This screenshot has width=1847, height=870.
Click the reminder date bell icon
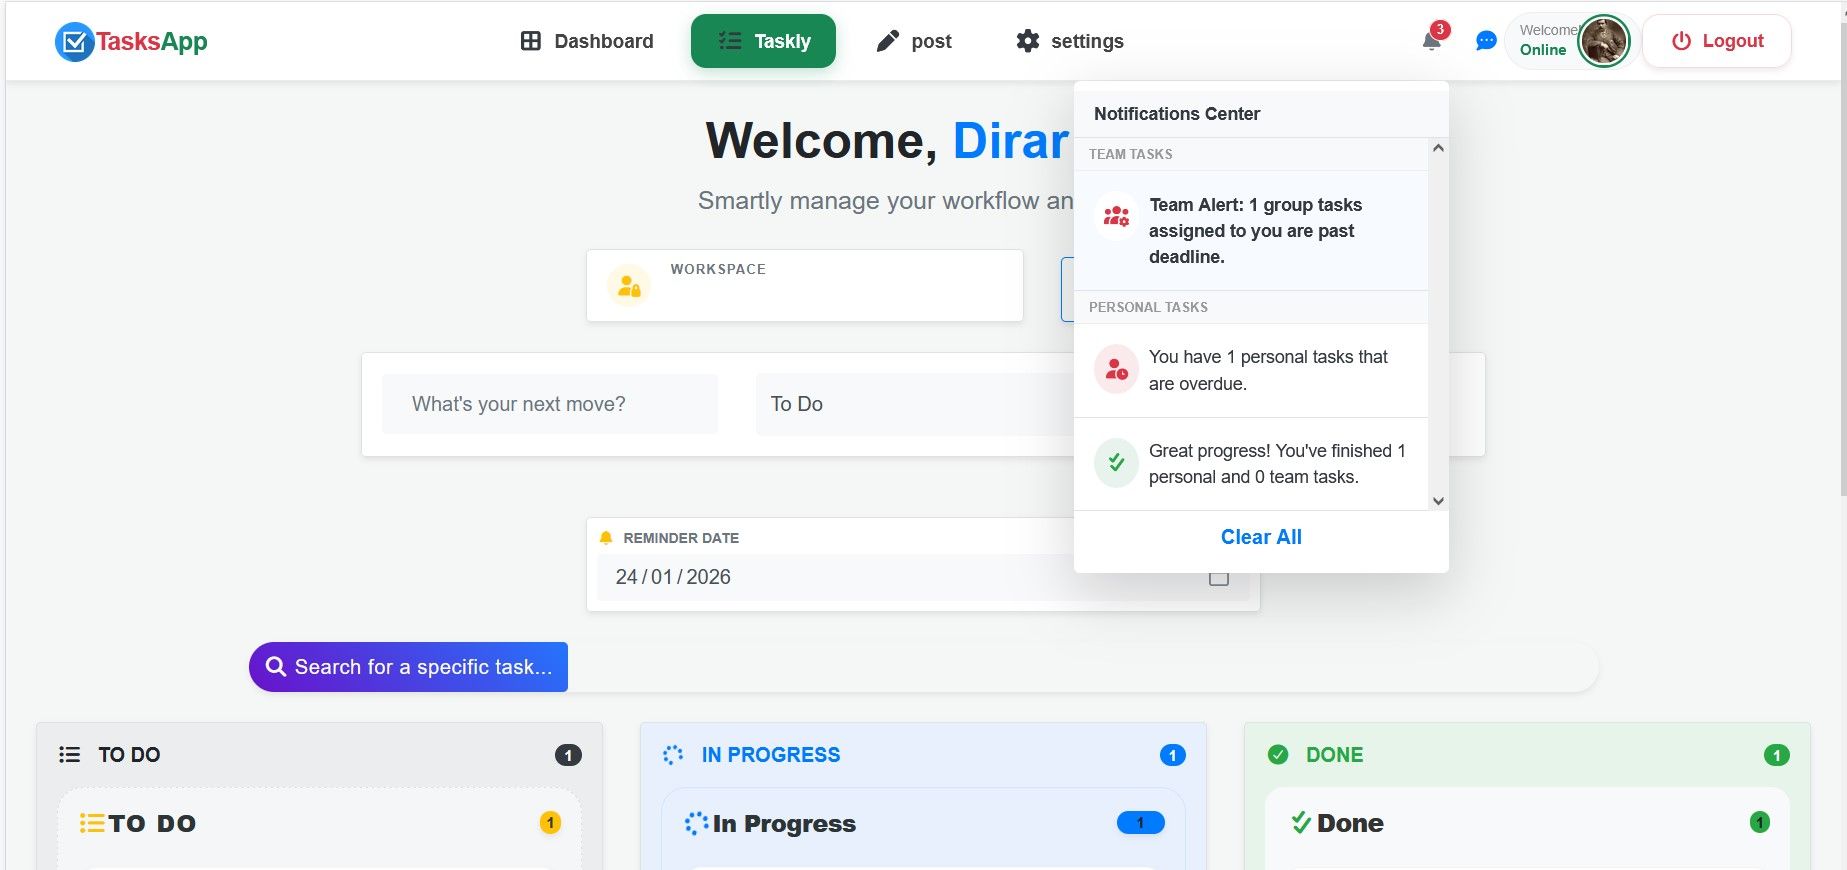tap(605, 538)
